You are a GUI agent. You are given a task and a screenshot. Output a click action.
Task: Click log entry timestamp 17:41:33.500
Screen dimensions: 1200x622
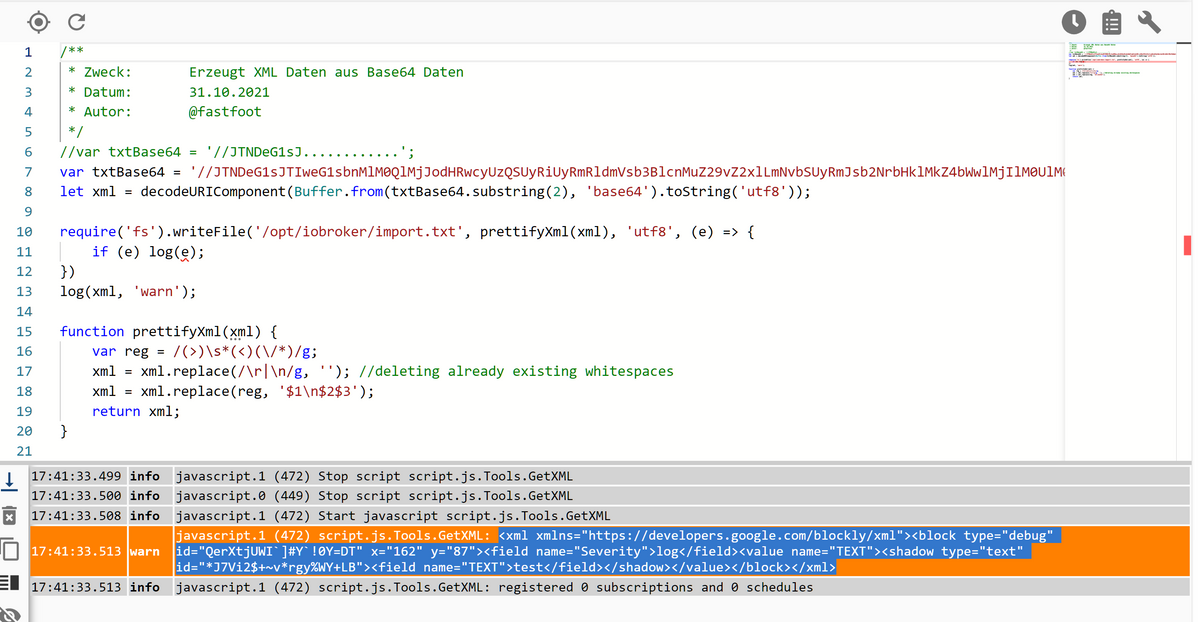(x=76, y=495)
